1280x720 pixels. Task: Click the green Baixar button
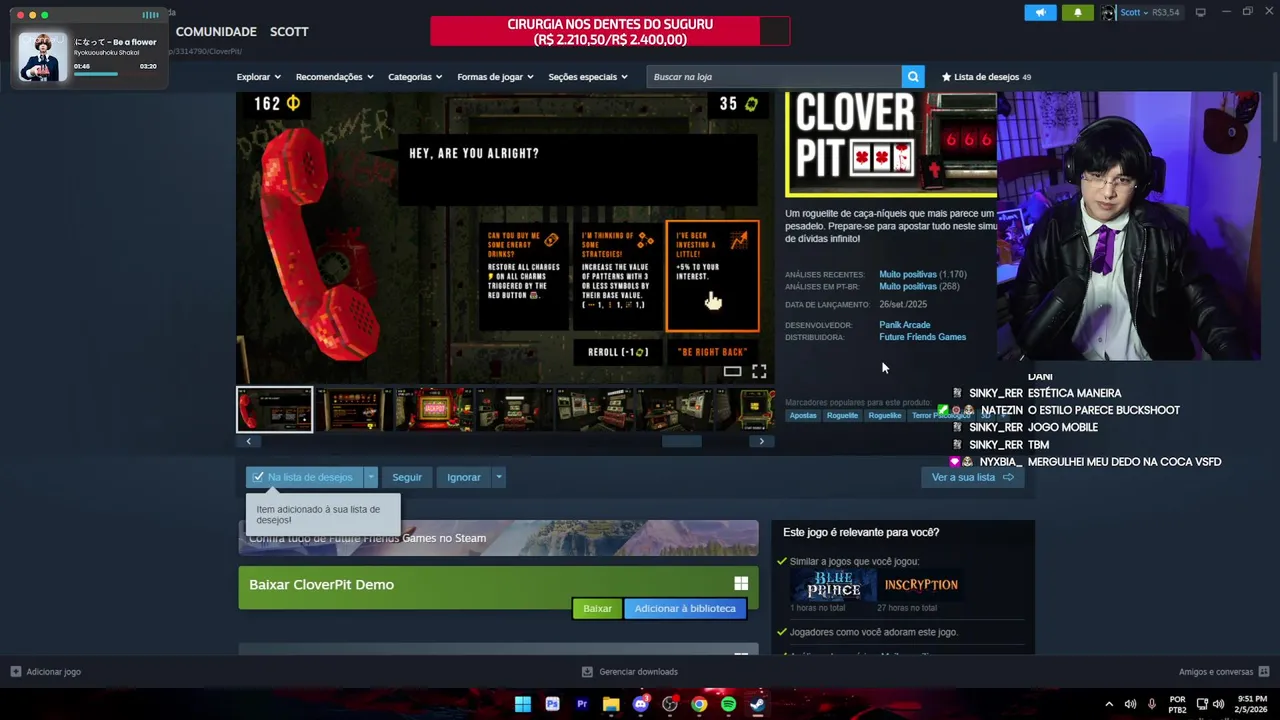(x=597, y=608)
